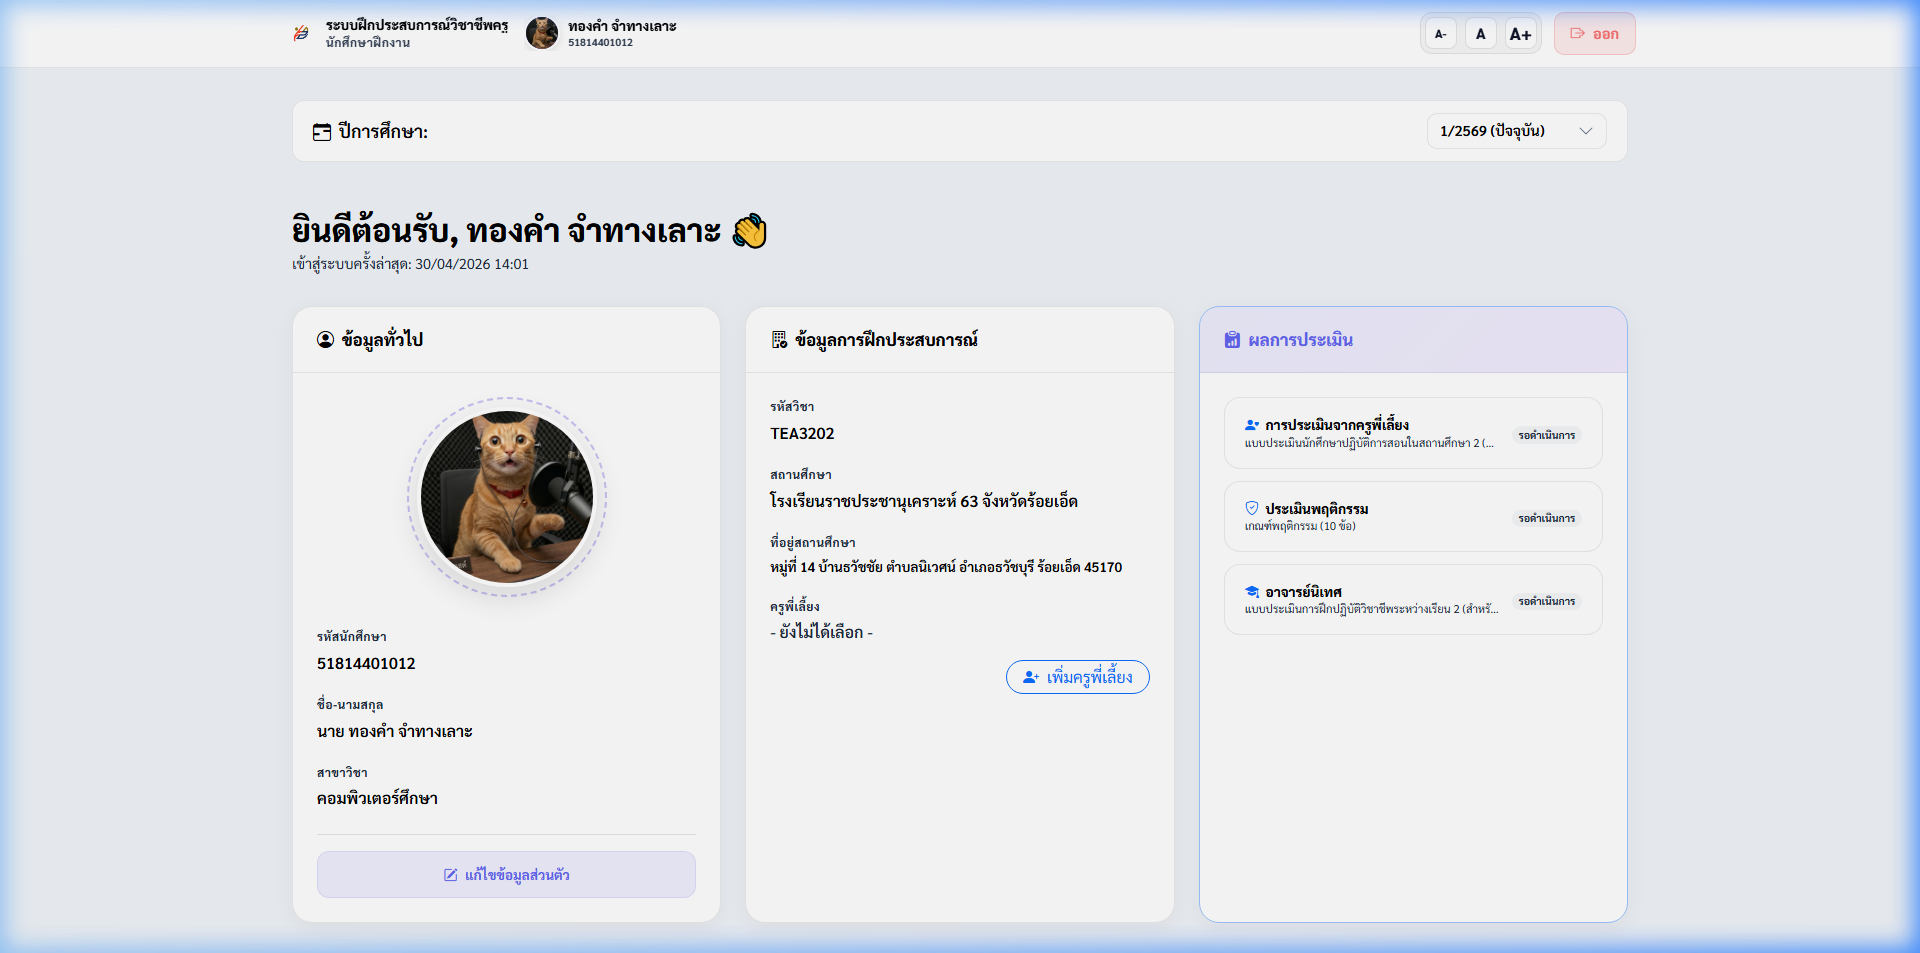Image resolution: width=1920 pixels, height=953 pixels.
Task: Click the แก้ไขข้อมูลส่วนตัว edit button
Action: click(507, 875)
